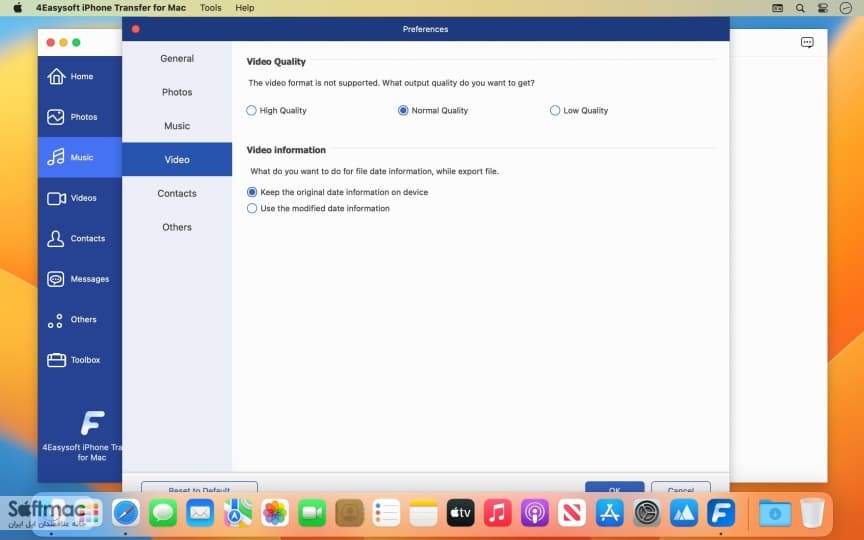This screenshot has height=540, width=864.
Task: Open the Apple menu
Action: pos(17,8)
